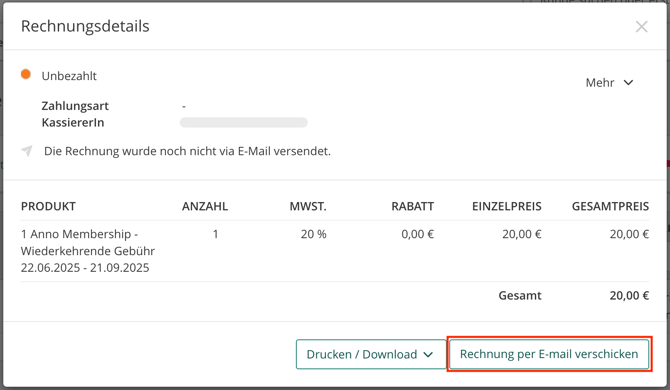Click the chevron arrow next to Mehr
Viewport: 670px width, 390px height.
click(x=628, y=82)
